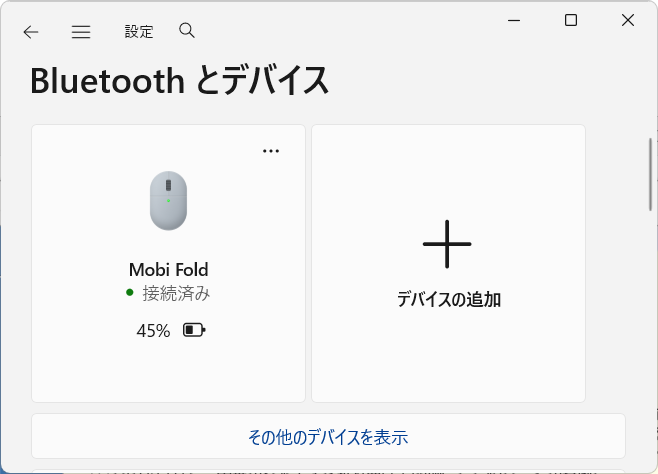Open the hamburger navigation menu

tap(81, 32)
